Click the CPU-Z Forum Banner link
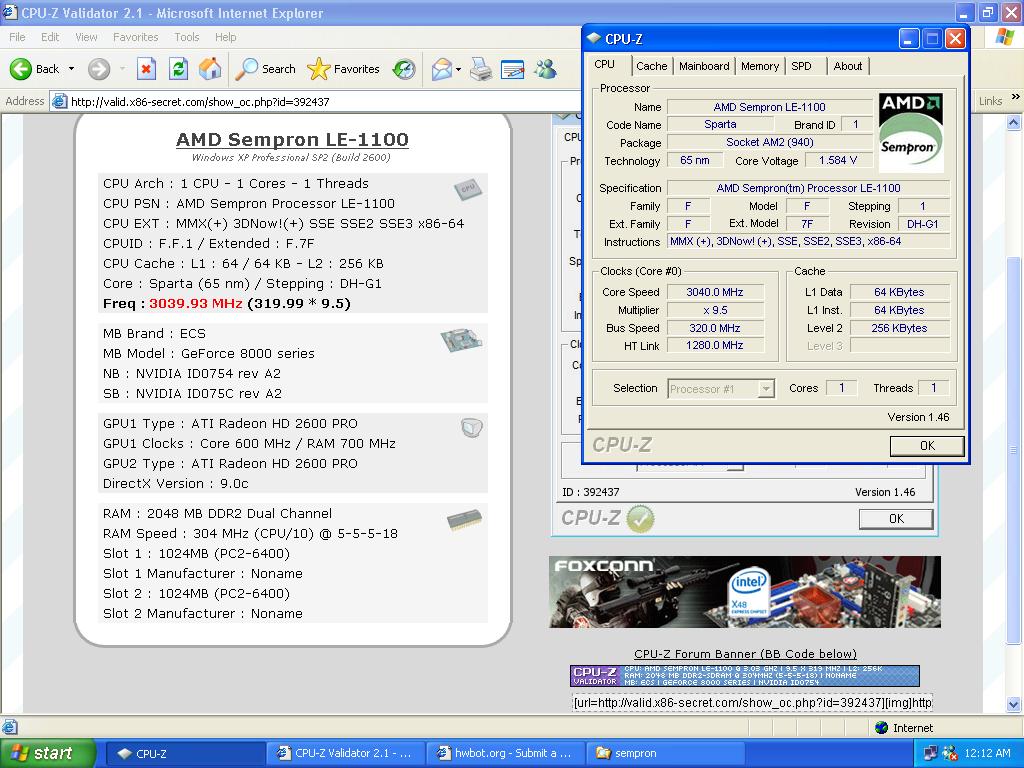This screenshot has height=768, width=1024. click(x=745, y=654)
